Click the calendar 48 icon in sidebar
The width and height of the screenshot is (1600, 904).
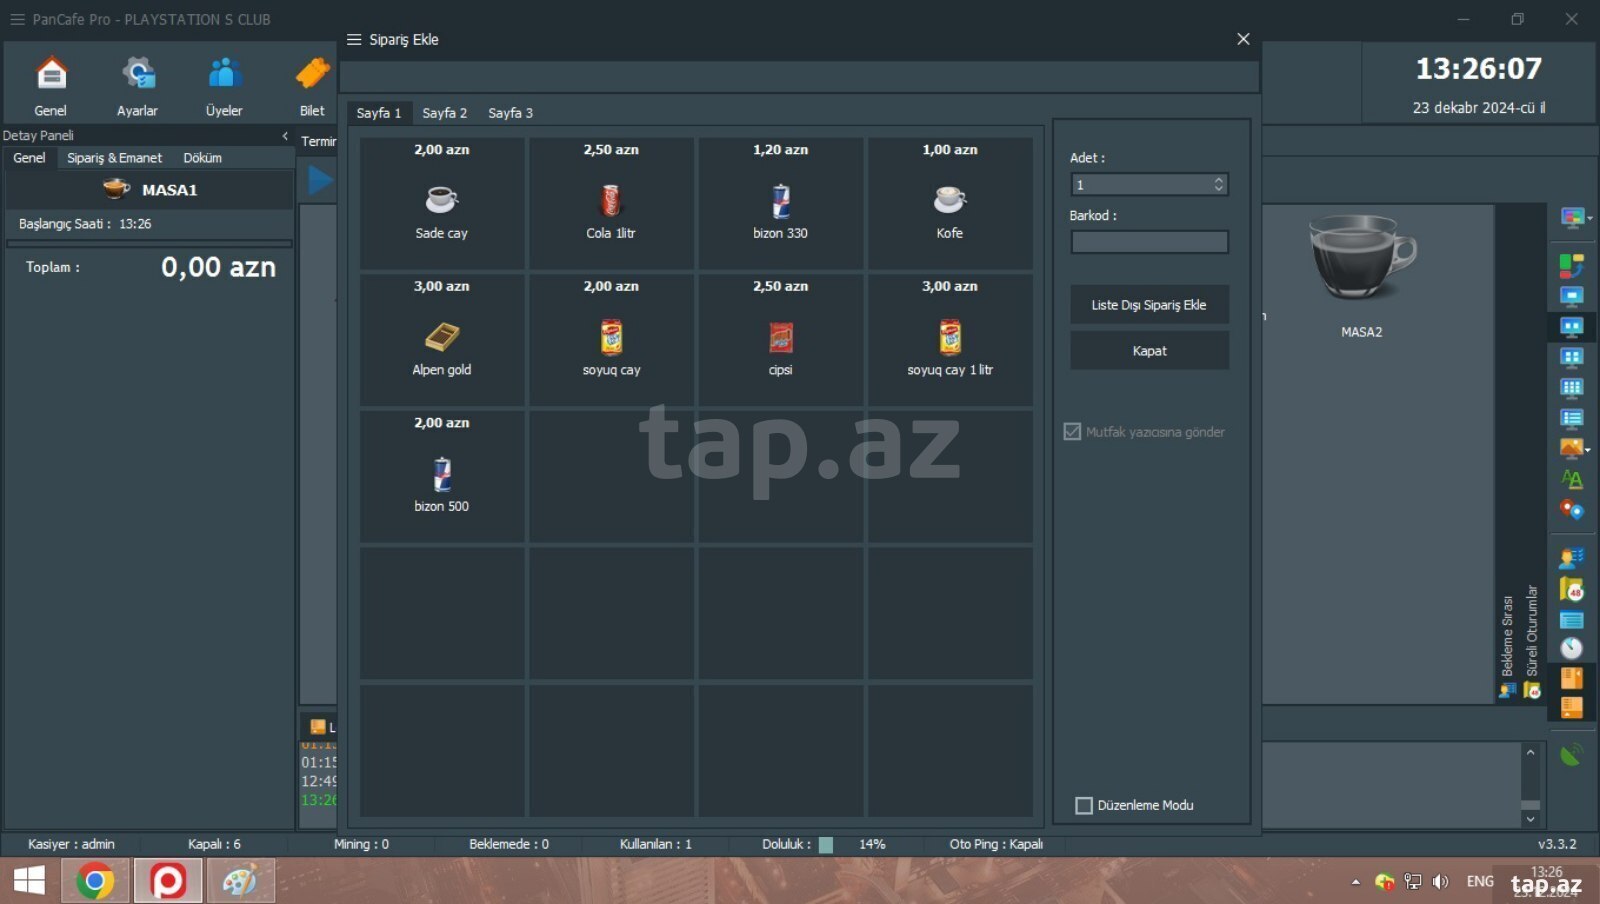pos(1572,589)
